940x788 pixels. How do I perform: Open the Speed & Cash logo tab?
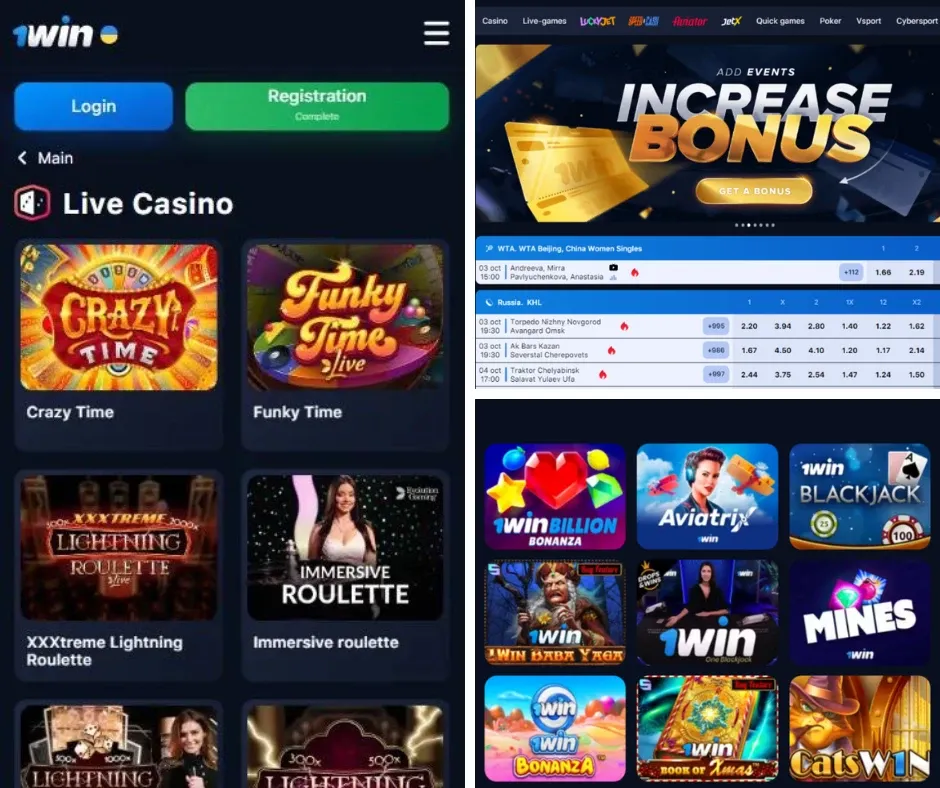pos(643,21)
